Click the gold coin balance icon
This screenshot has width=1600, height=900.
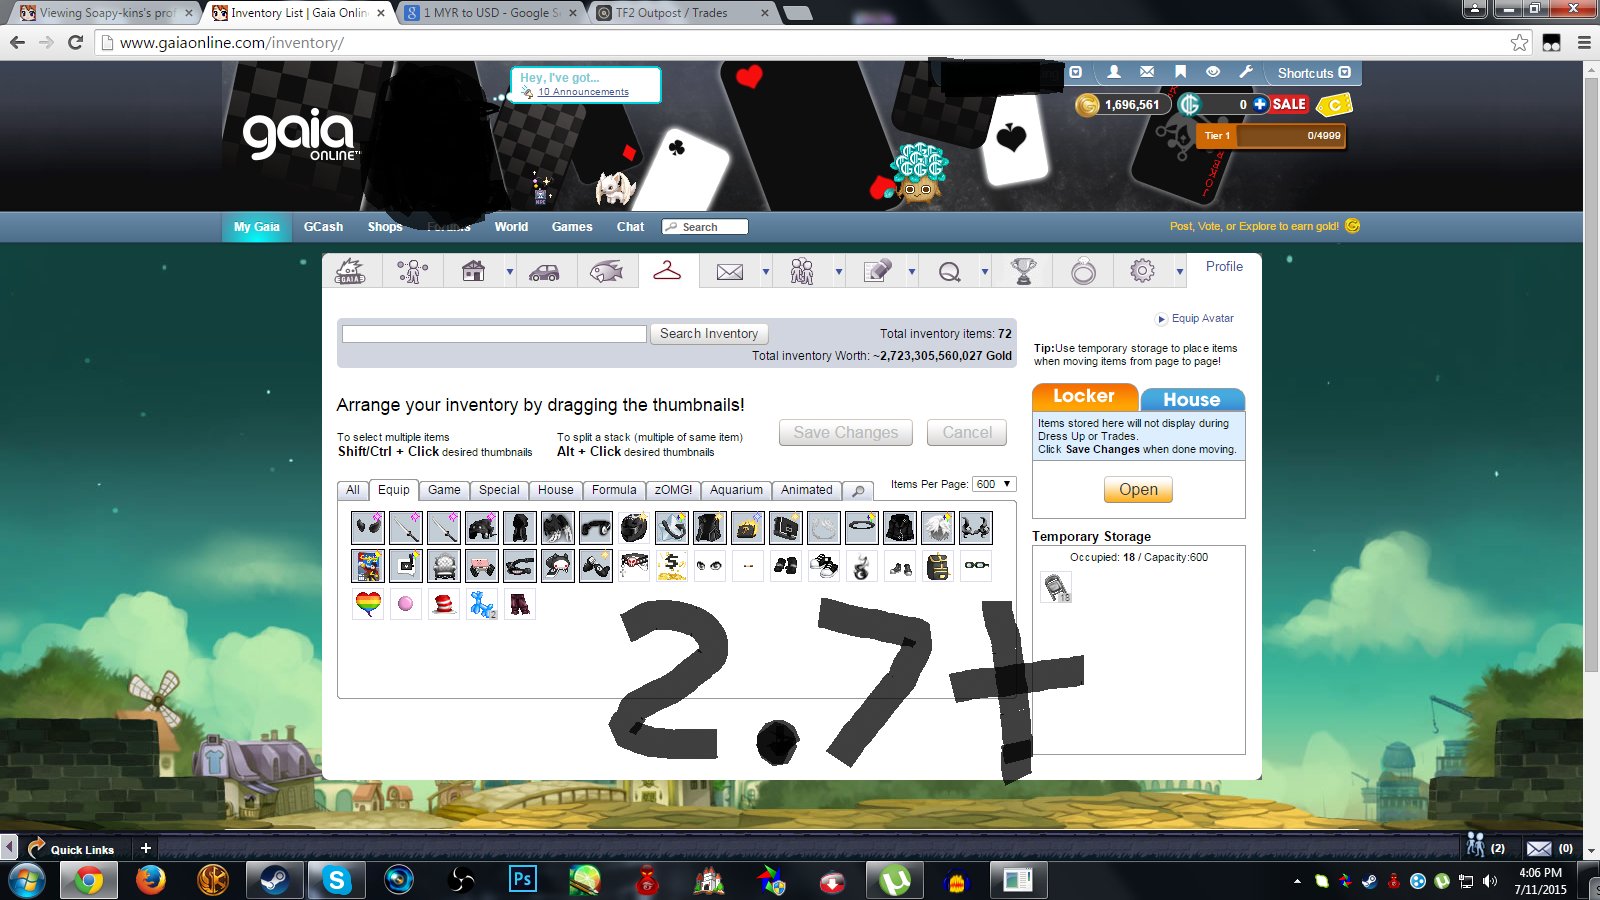tap(1087, 104)
